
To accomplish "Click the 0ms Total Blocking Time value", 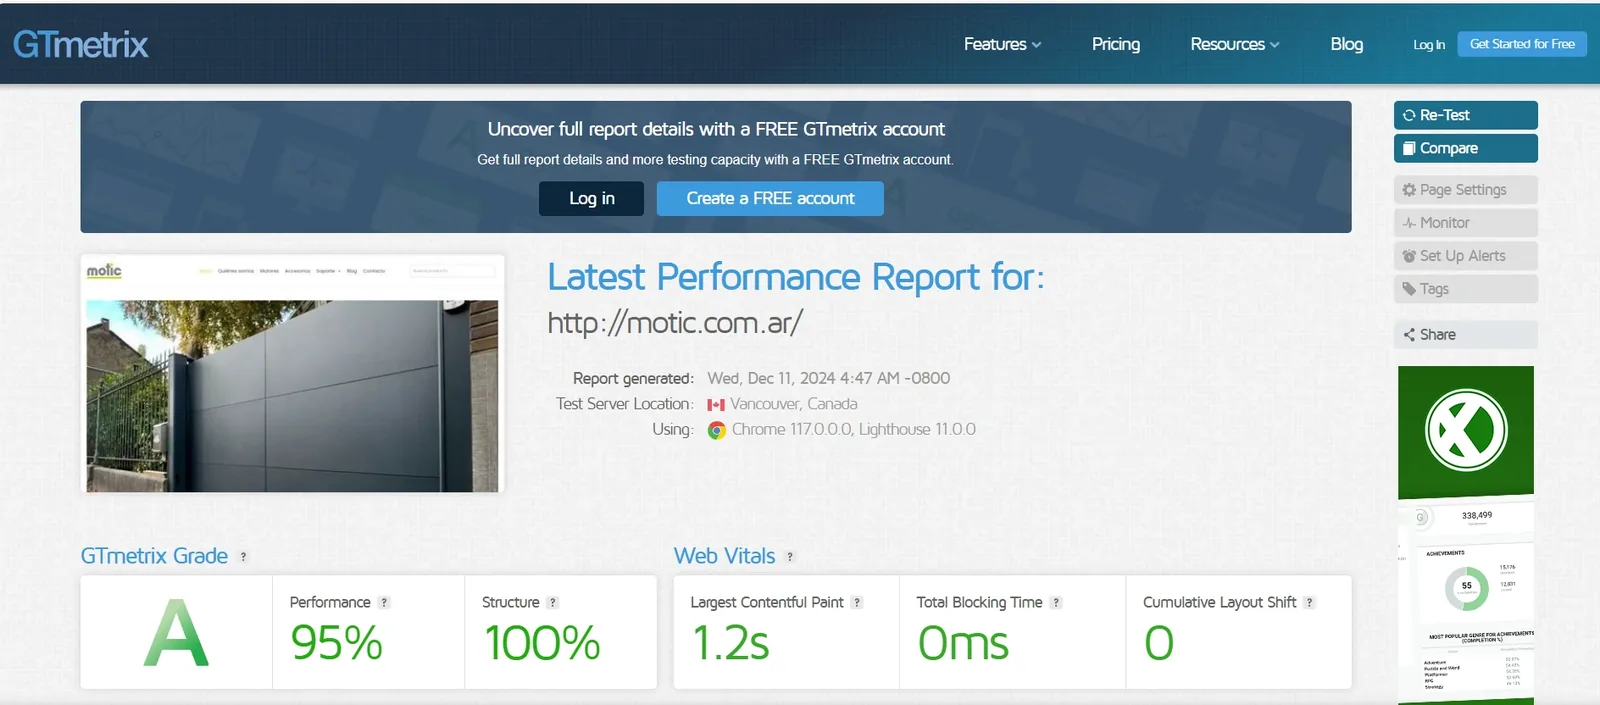I will point(963,642).
